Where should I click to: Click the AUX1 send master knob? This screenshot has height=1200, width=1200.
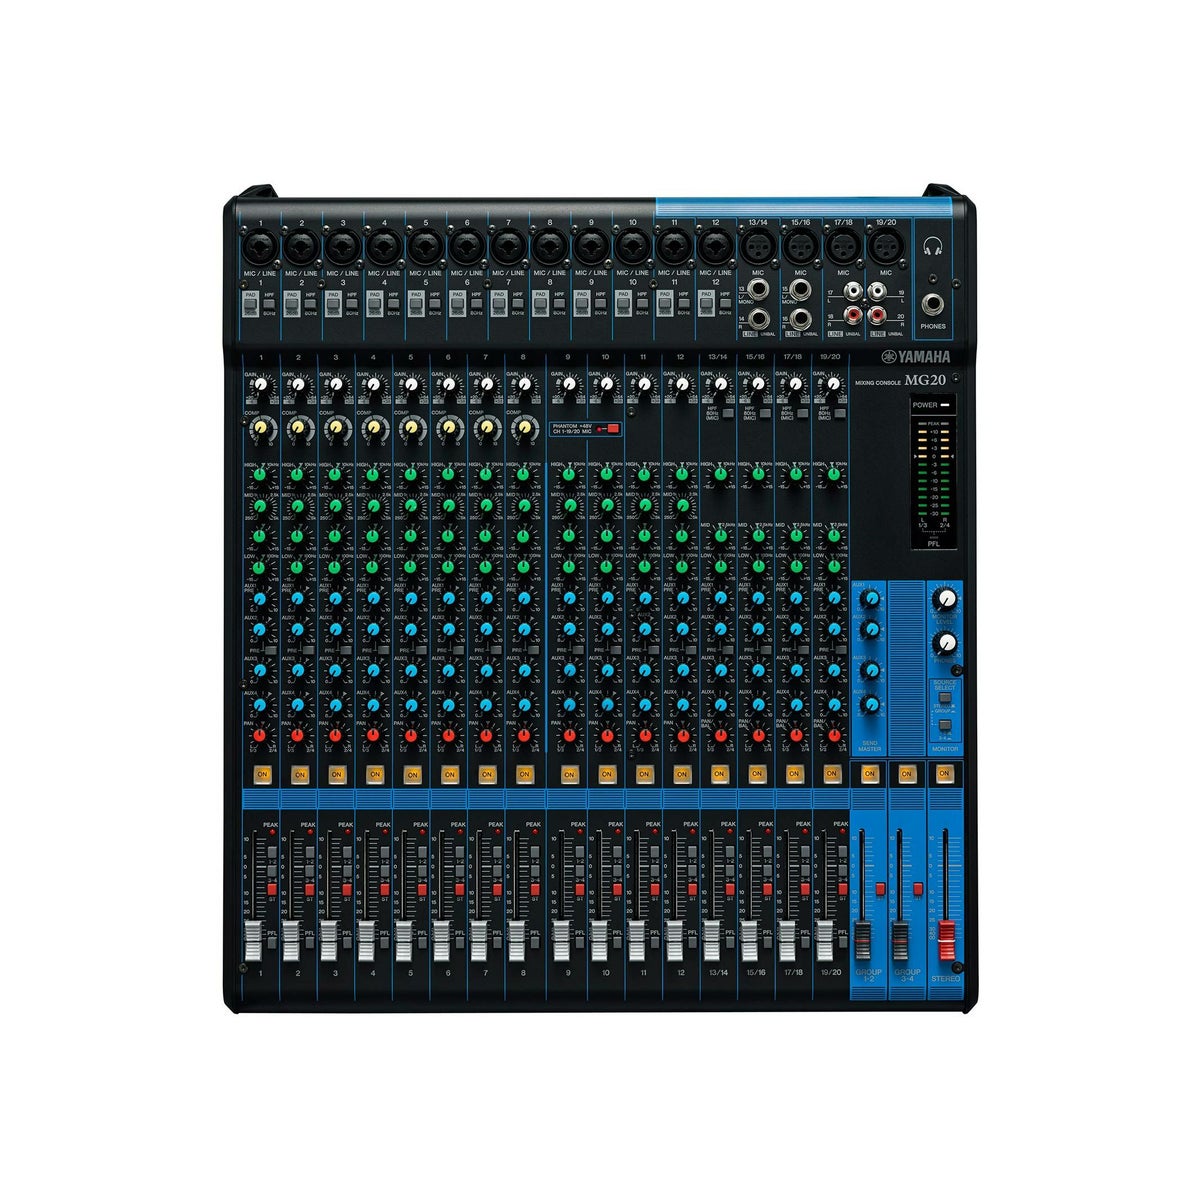(x=870, y=598)
